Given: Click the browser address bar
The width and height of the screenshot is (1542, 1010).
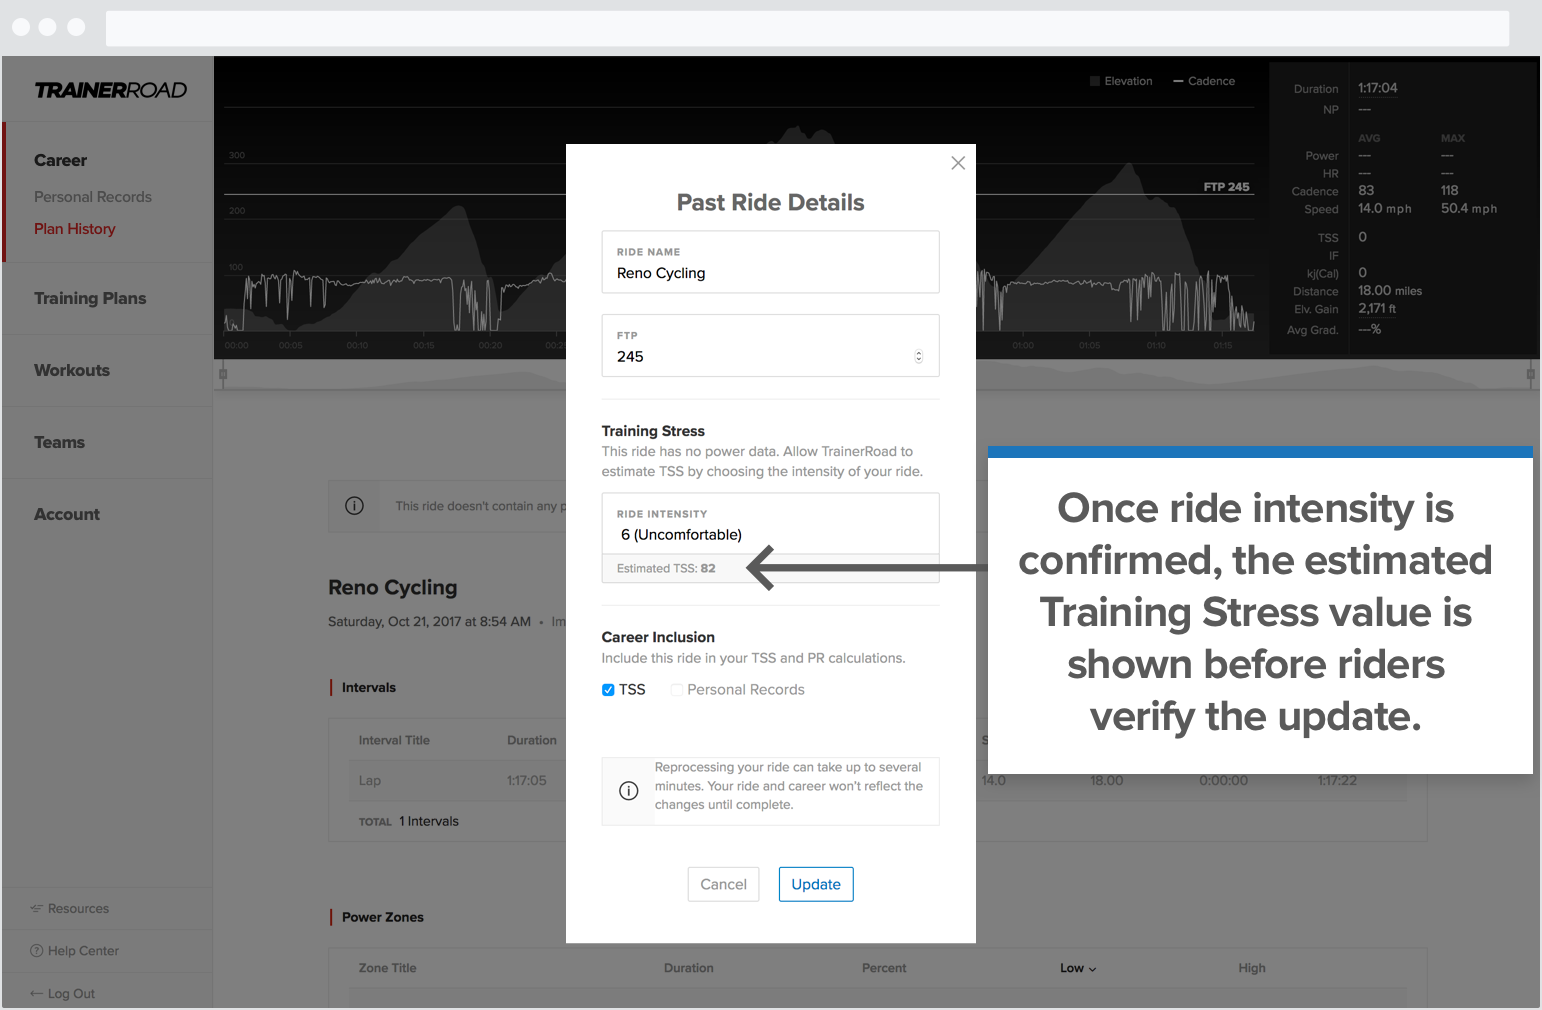Looking at the screenshot, I should (x=807, y=28).
